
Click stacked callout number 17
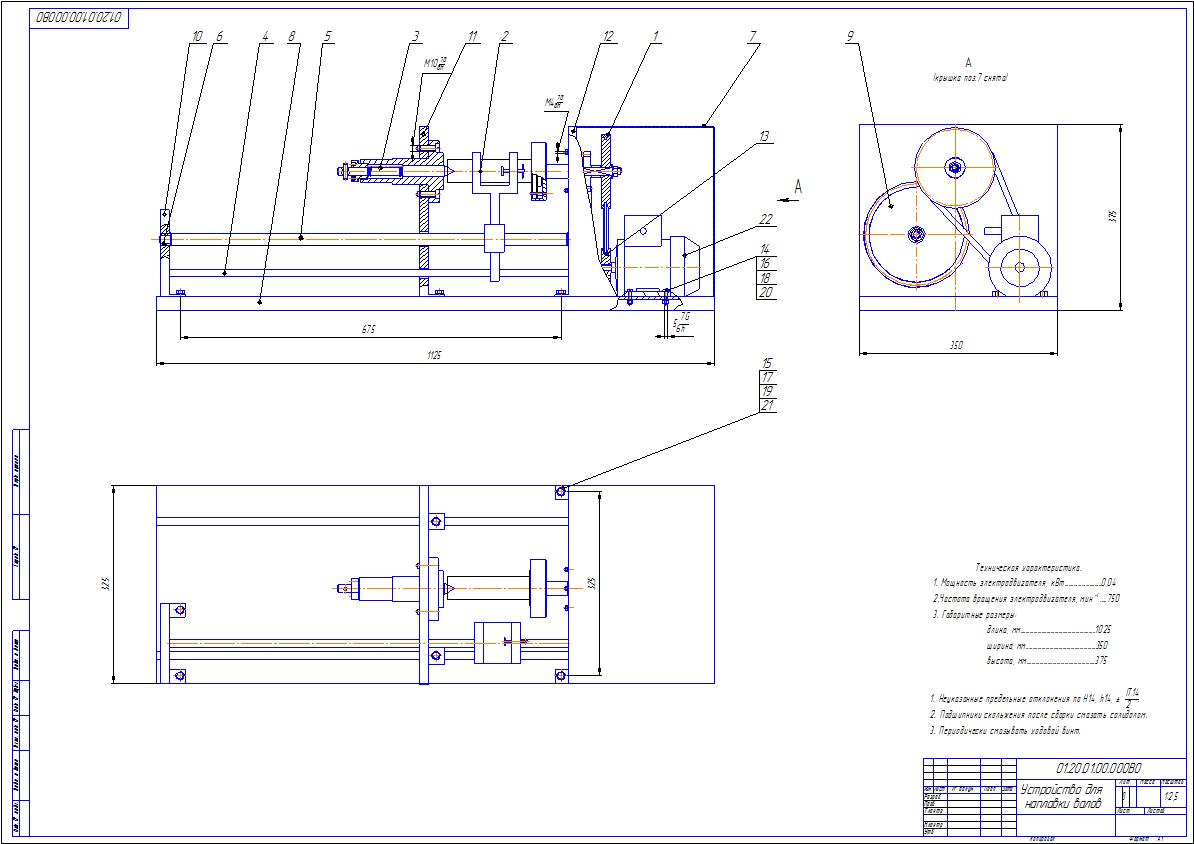(x=768, y=377)
